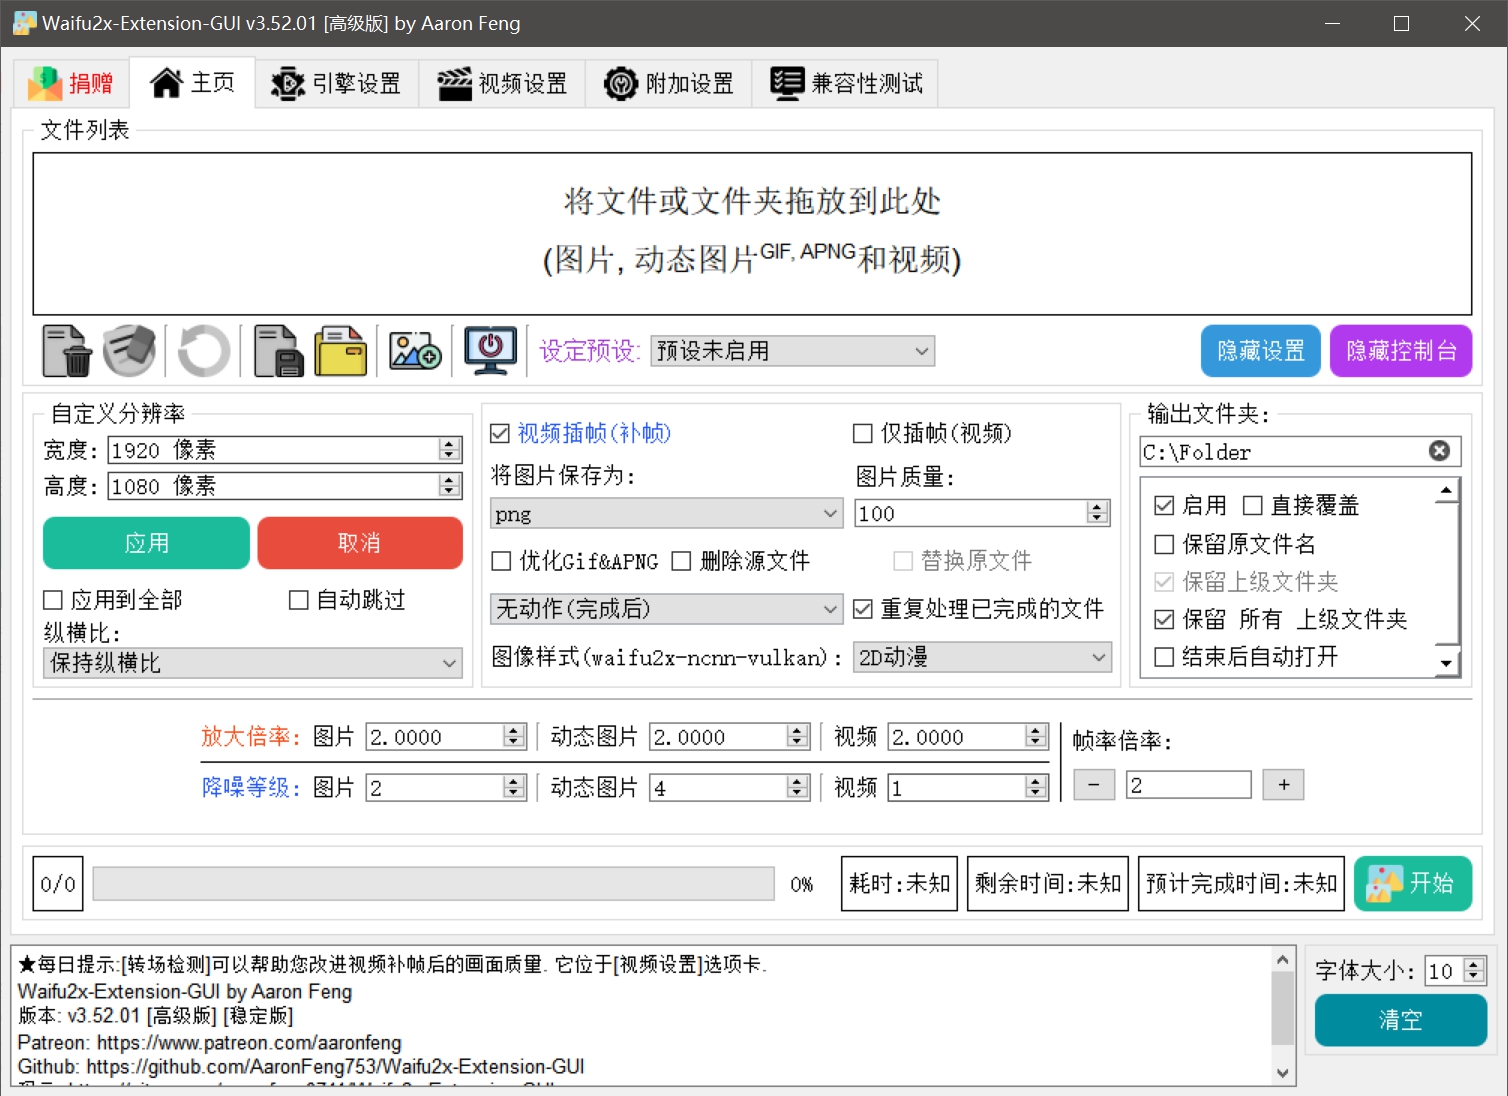The image size is (1508, 1096).
Task: Open the 无动作(完成后) action dropdown
Action: tap(666, 608)
